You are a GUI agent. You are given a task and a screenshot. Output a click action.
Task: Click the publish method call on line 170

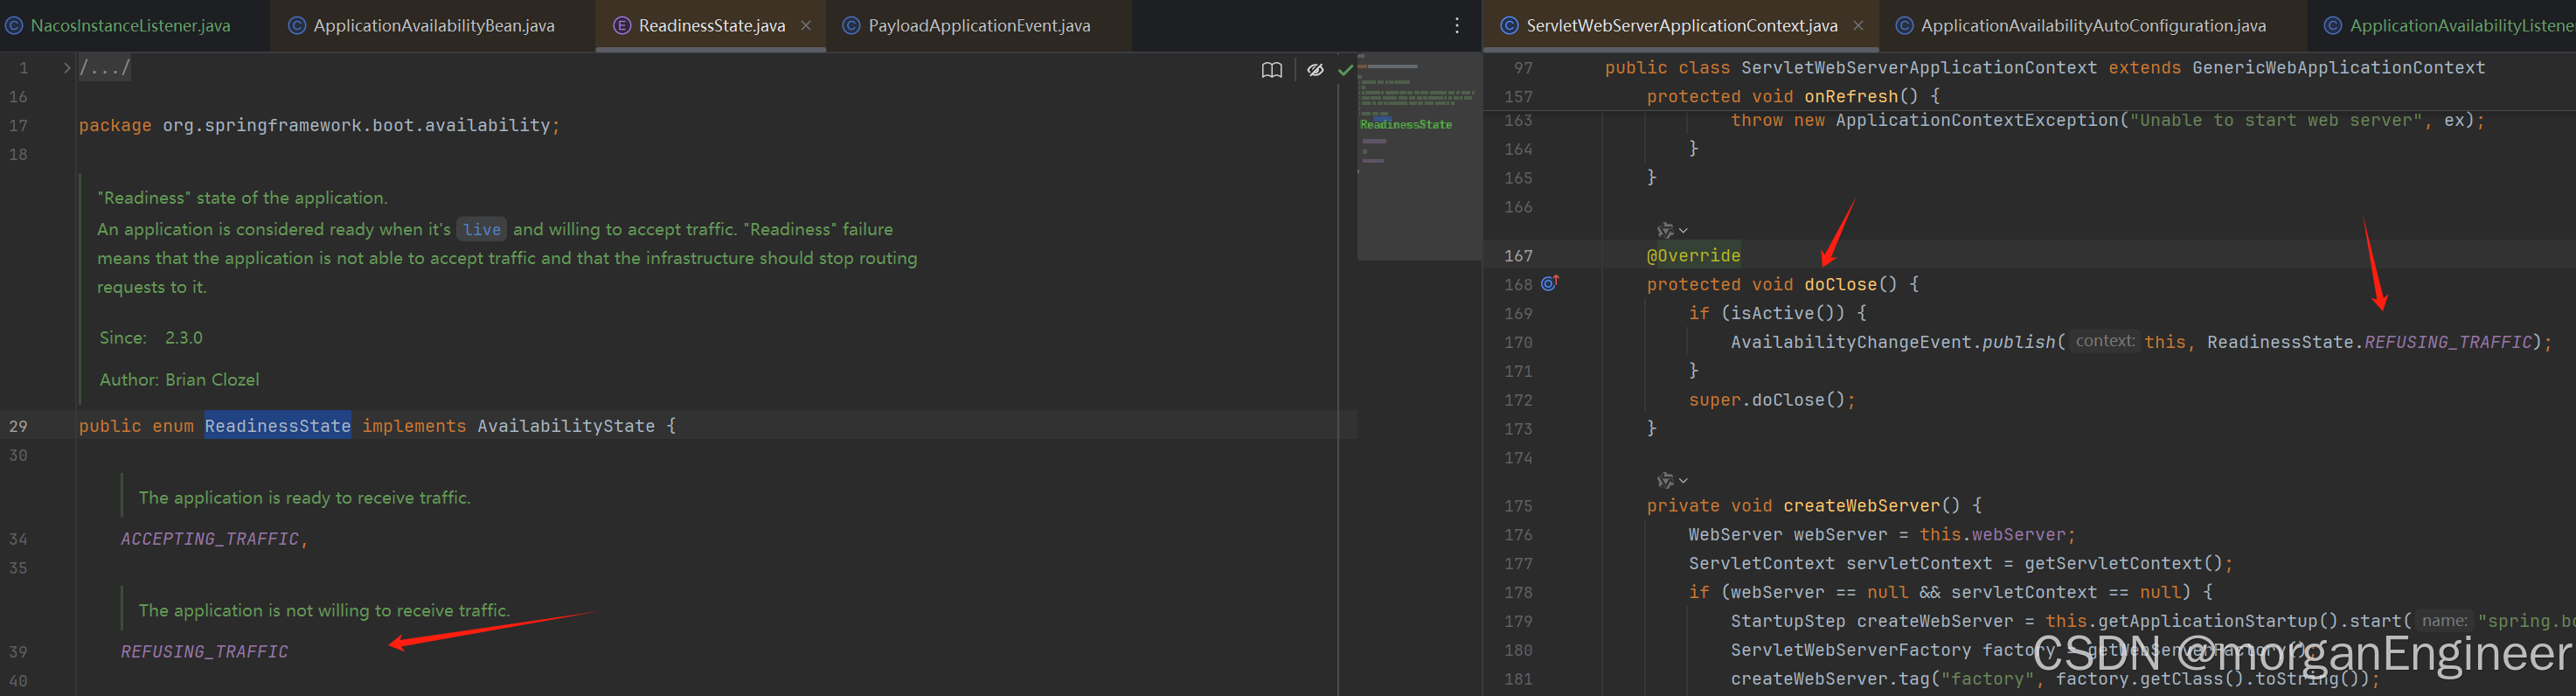2018,343
